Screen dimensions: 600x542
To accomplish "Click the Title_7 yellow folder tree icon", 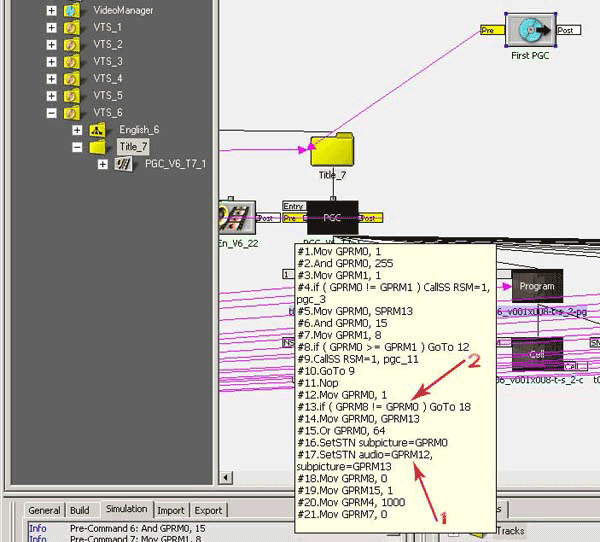I will (97, 147).
